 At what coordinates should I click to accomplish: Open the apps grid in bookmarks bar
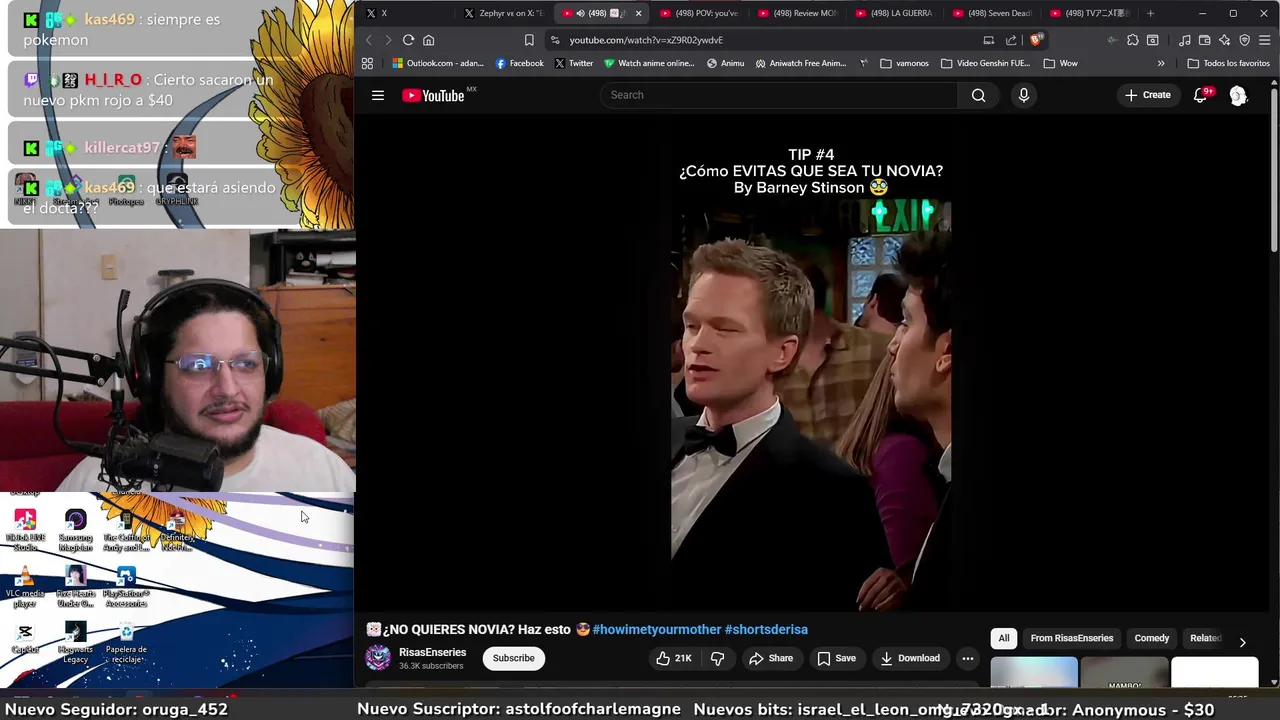click(367, 63)
